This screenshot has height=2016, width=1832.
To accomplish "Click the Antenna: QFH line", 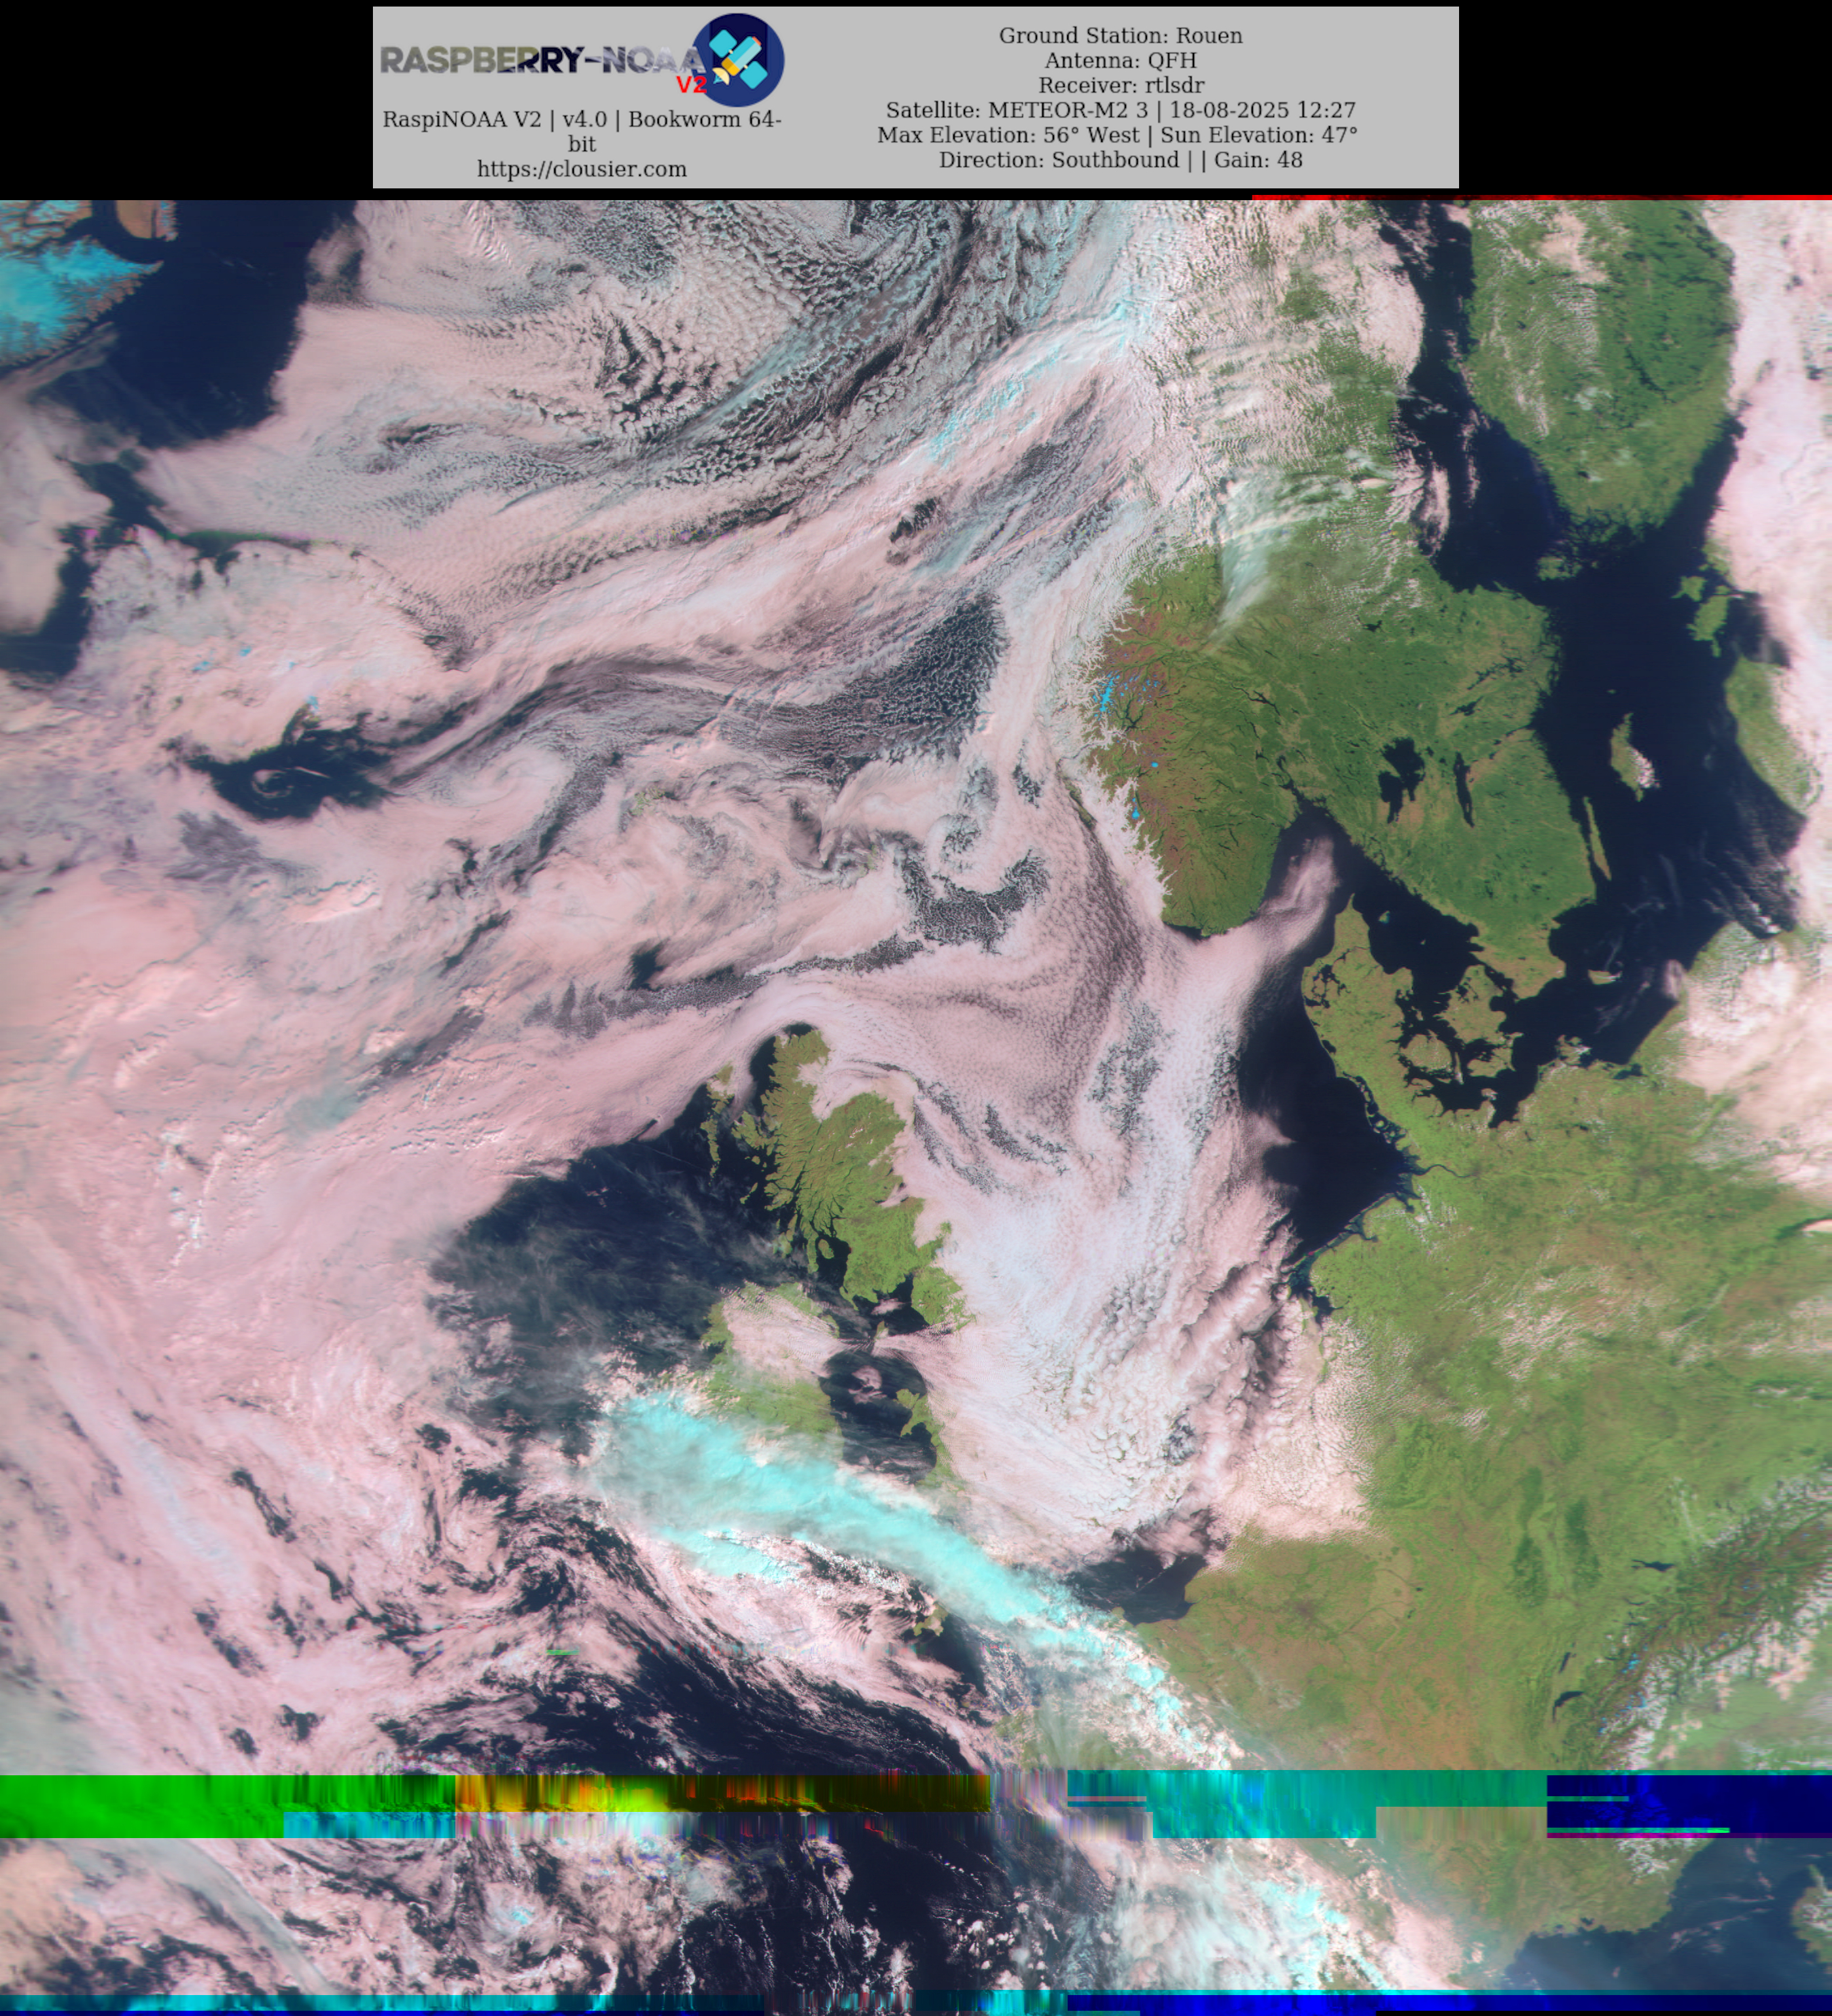I will click(x=1120, y=60).
